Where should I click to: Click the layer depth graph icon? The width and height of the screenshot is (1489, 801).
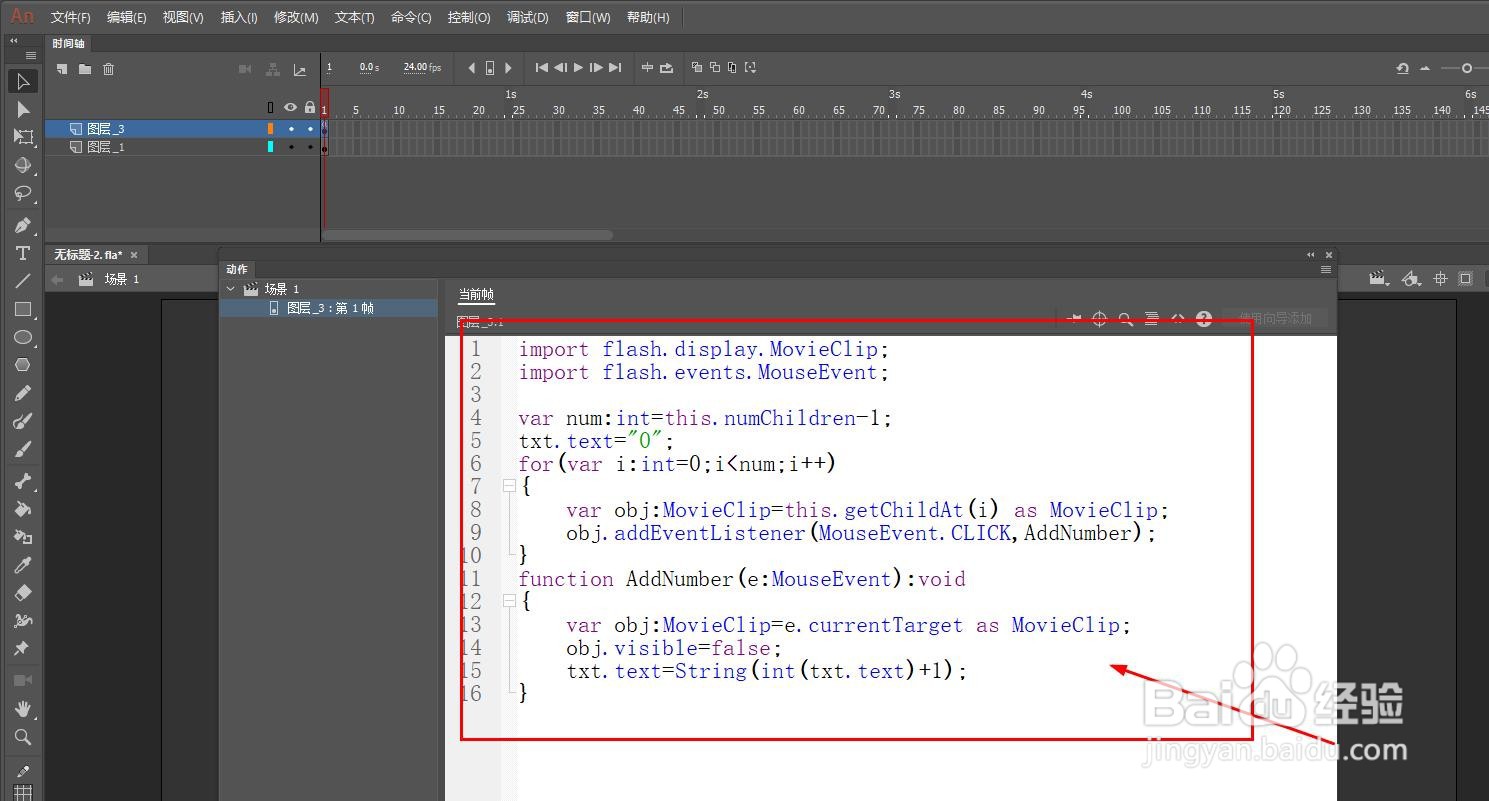click(300, 69)
